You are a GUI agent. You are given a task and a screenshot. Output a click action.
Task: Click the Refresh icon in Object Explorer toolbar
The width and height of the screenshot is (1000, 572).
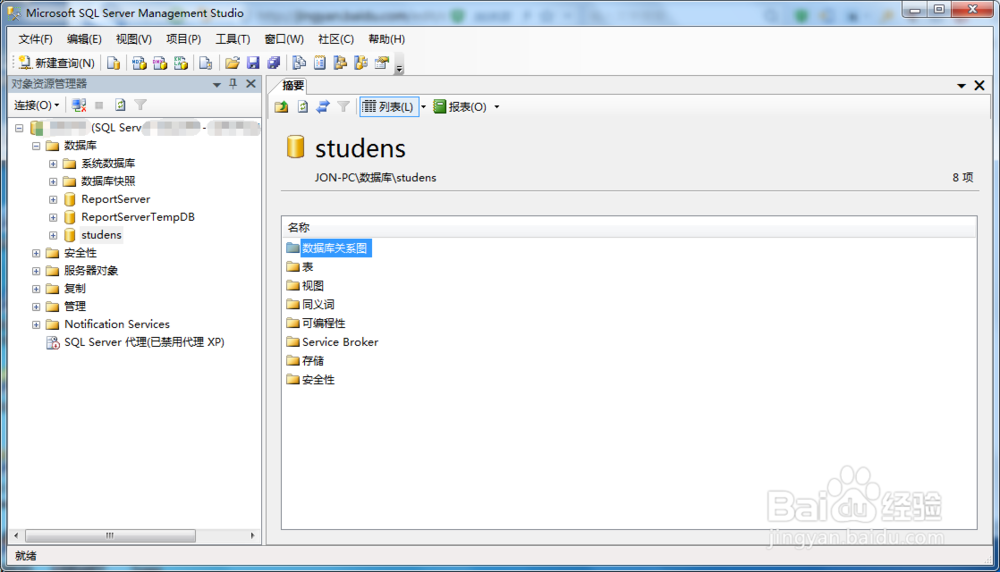pos(120,105)
